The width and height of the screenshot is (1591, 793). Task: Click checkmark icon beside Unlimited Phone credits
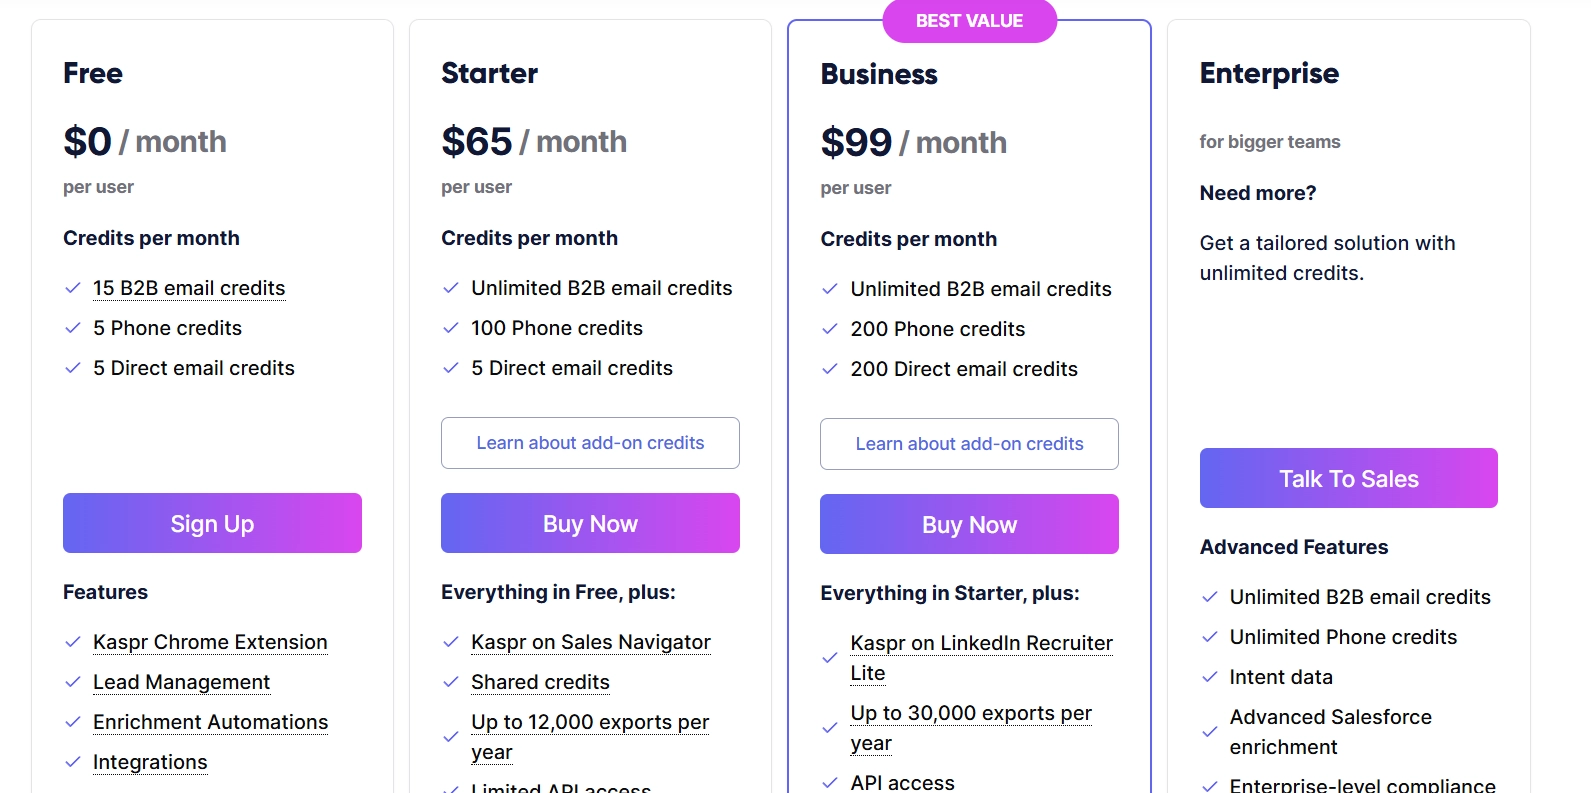[1209, 637]
